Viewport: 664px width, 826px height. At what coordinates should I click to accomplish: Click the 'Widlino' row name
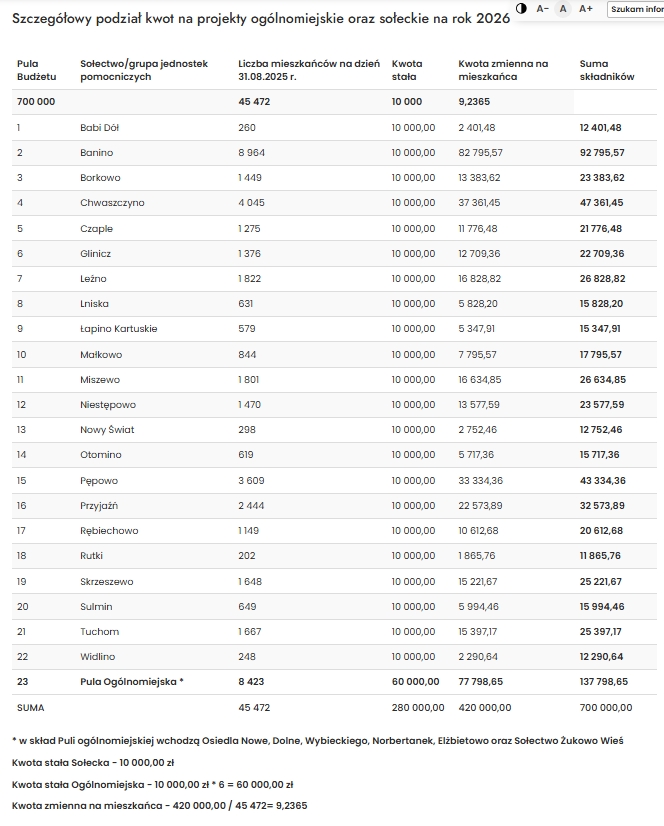[97, 657]
